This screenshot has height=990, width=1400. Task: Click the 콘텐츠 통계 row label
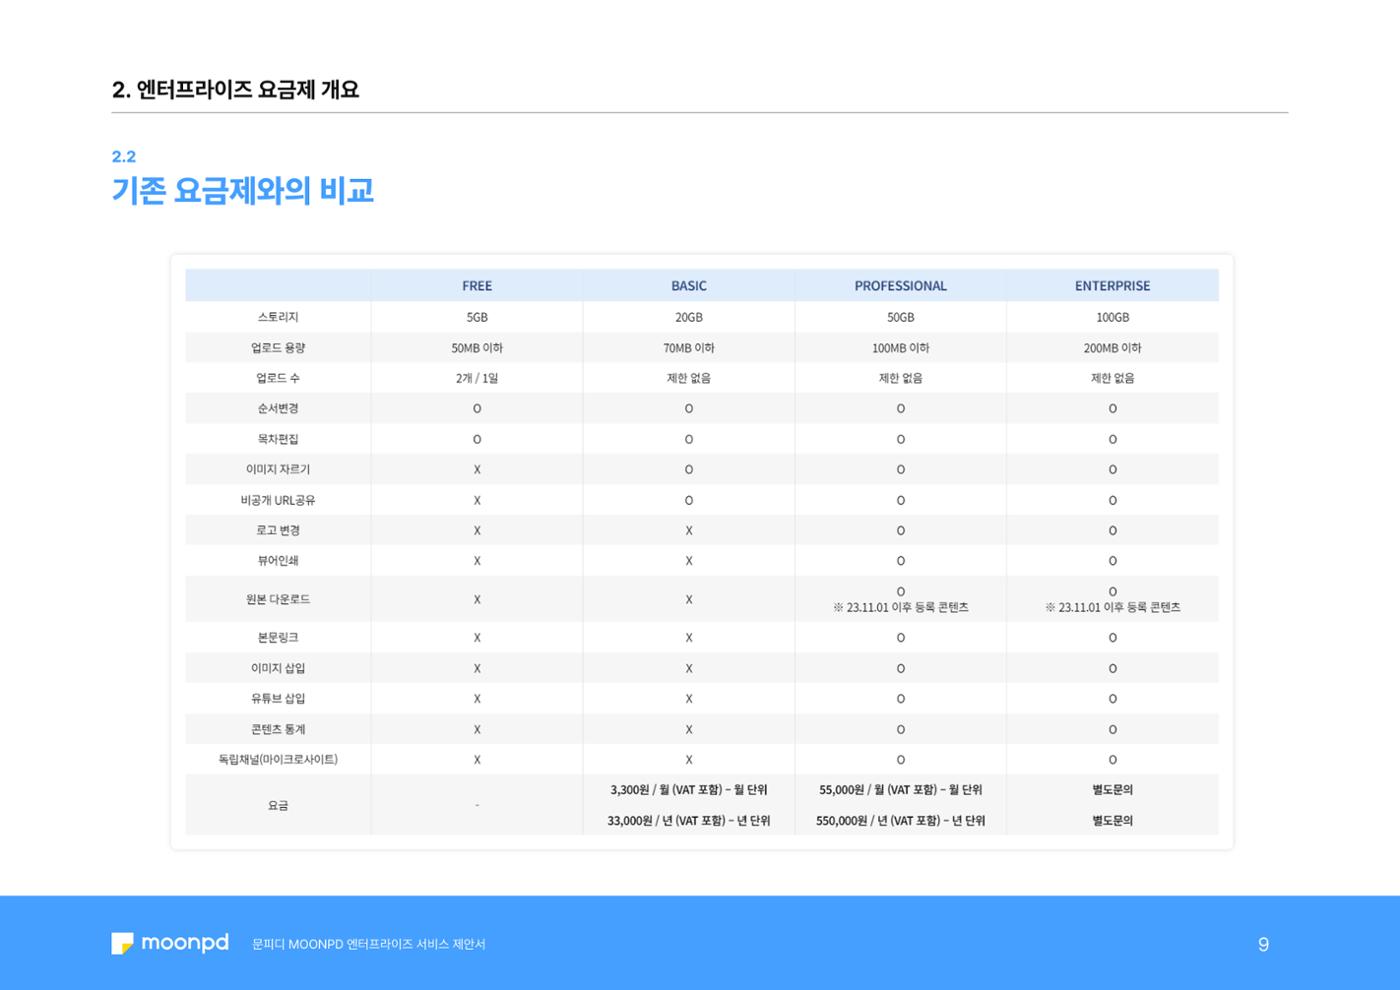click(278, 729)
